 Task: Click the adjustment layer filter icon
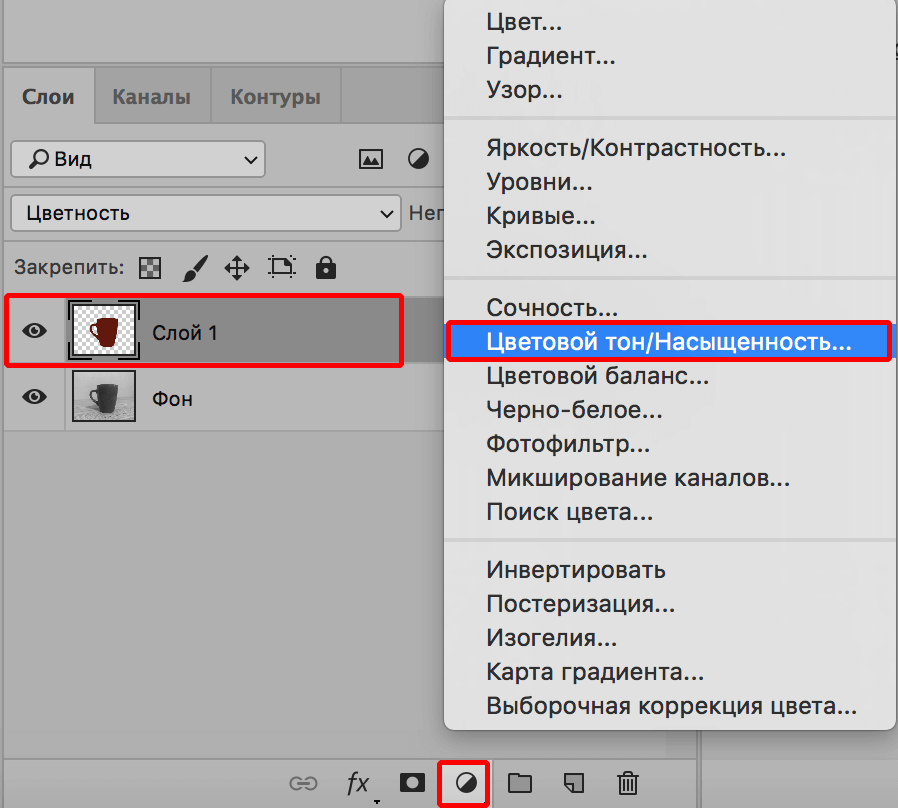(x=418, y=159)
